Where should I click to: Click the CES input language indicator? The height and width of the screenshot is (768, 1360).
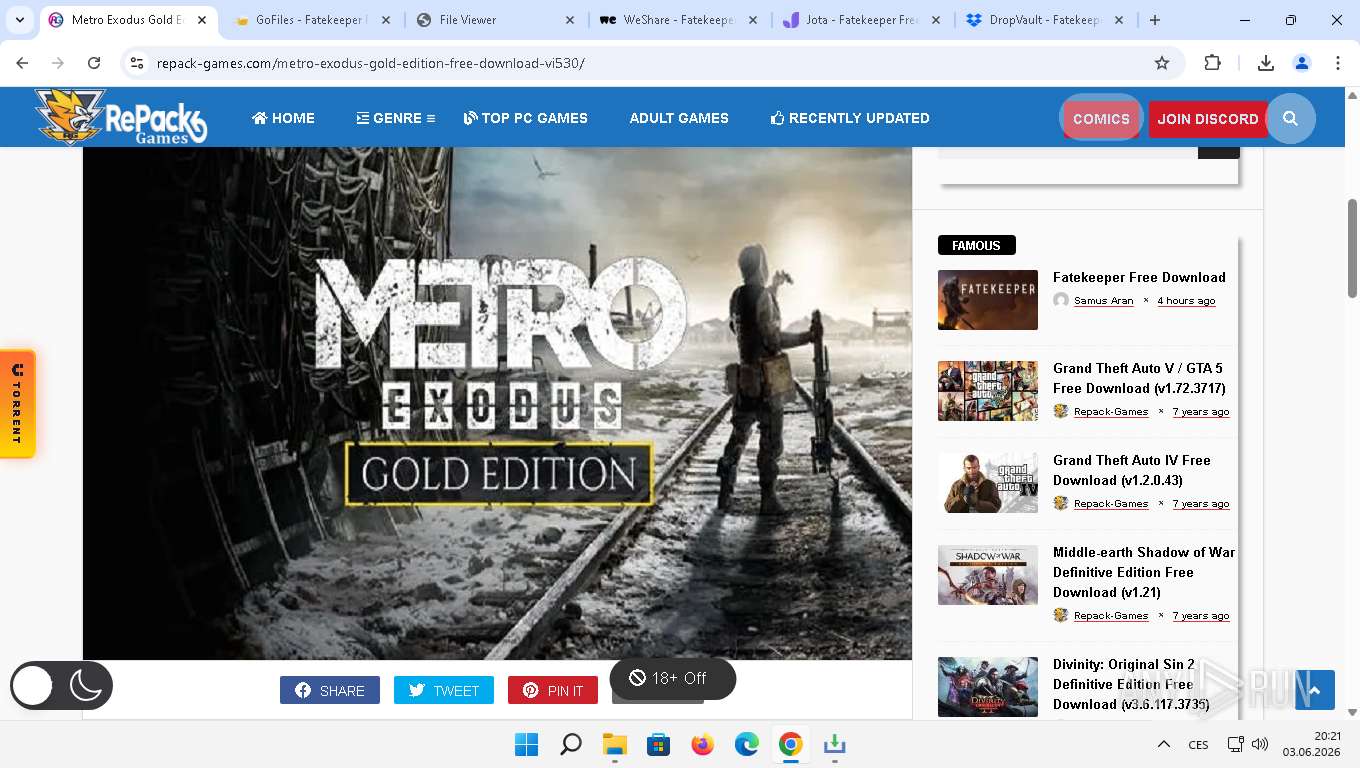1198,745
